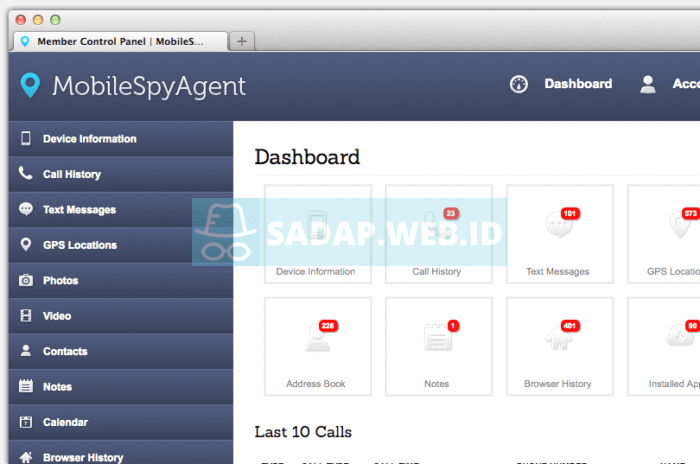Switch to the Member Control Panel tab
700x464 pixels.
(x=118, y=41)
